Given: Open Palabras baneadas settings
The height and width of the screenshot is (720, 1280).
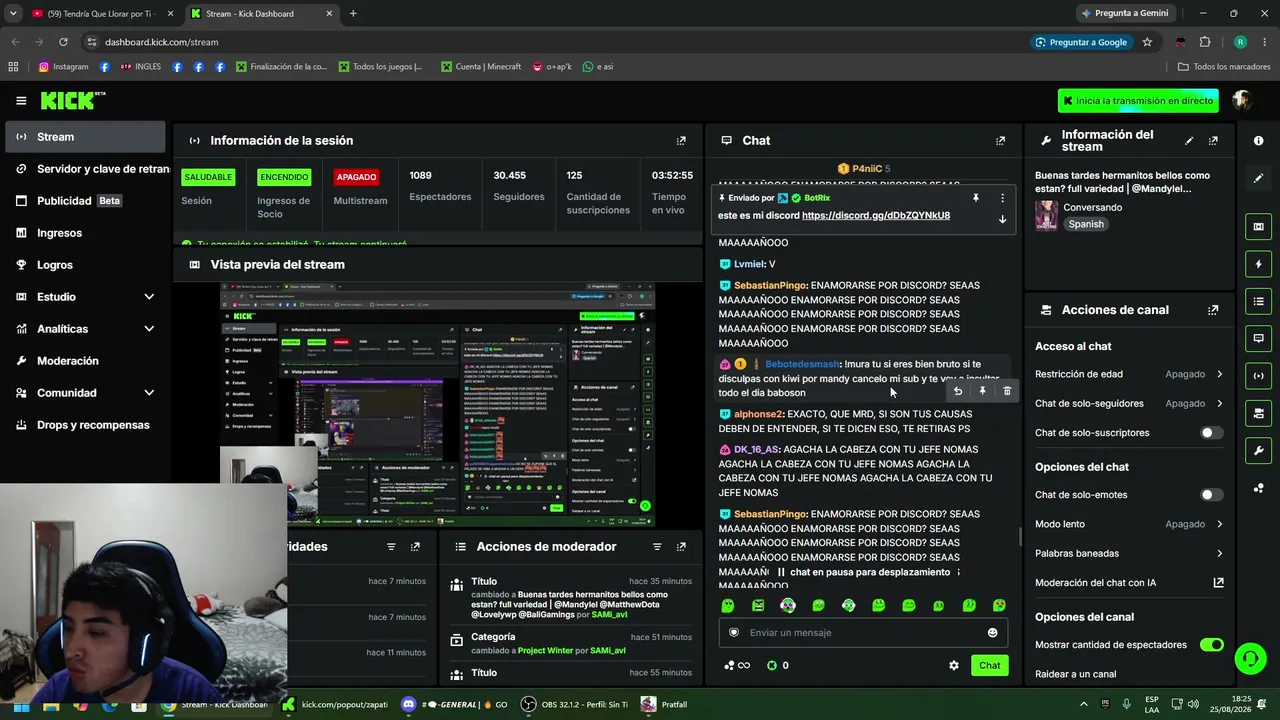Looking at the screenshot, I should click(1129, 553).
